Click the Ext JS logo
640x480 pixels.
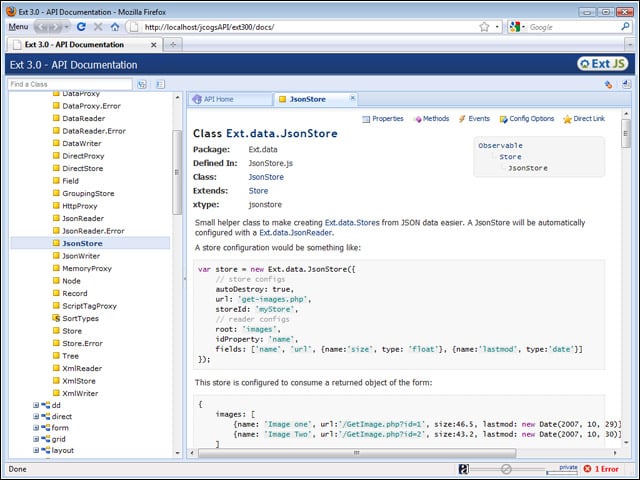click(603, 64)
